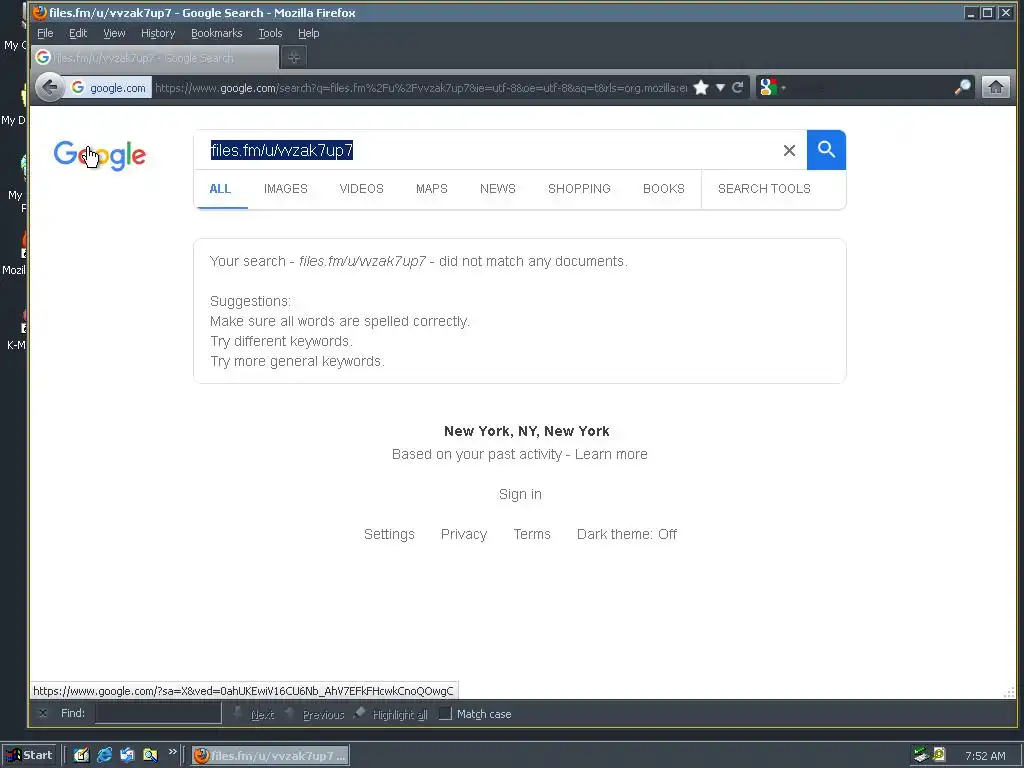Viewport: 1024px width, 768px height.
Task: Click the third quick launch icon on taskbar
Action: 127,755
